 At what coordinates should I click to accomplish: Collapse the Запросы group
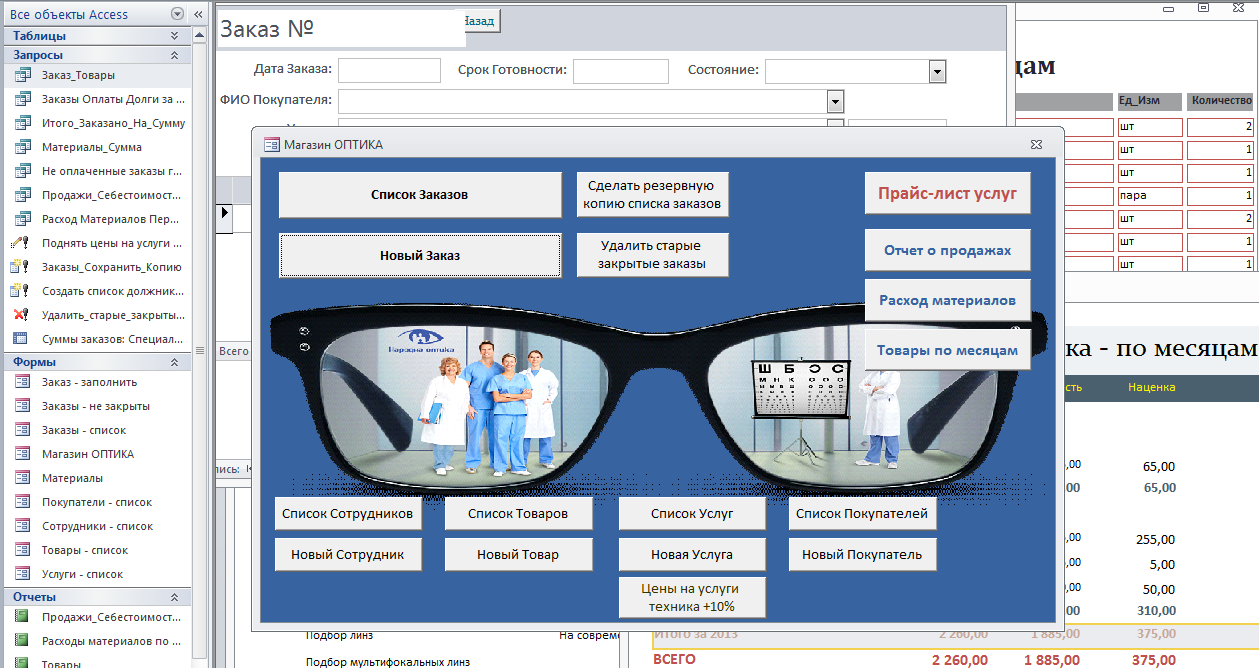[x=174, y=55]
